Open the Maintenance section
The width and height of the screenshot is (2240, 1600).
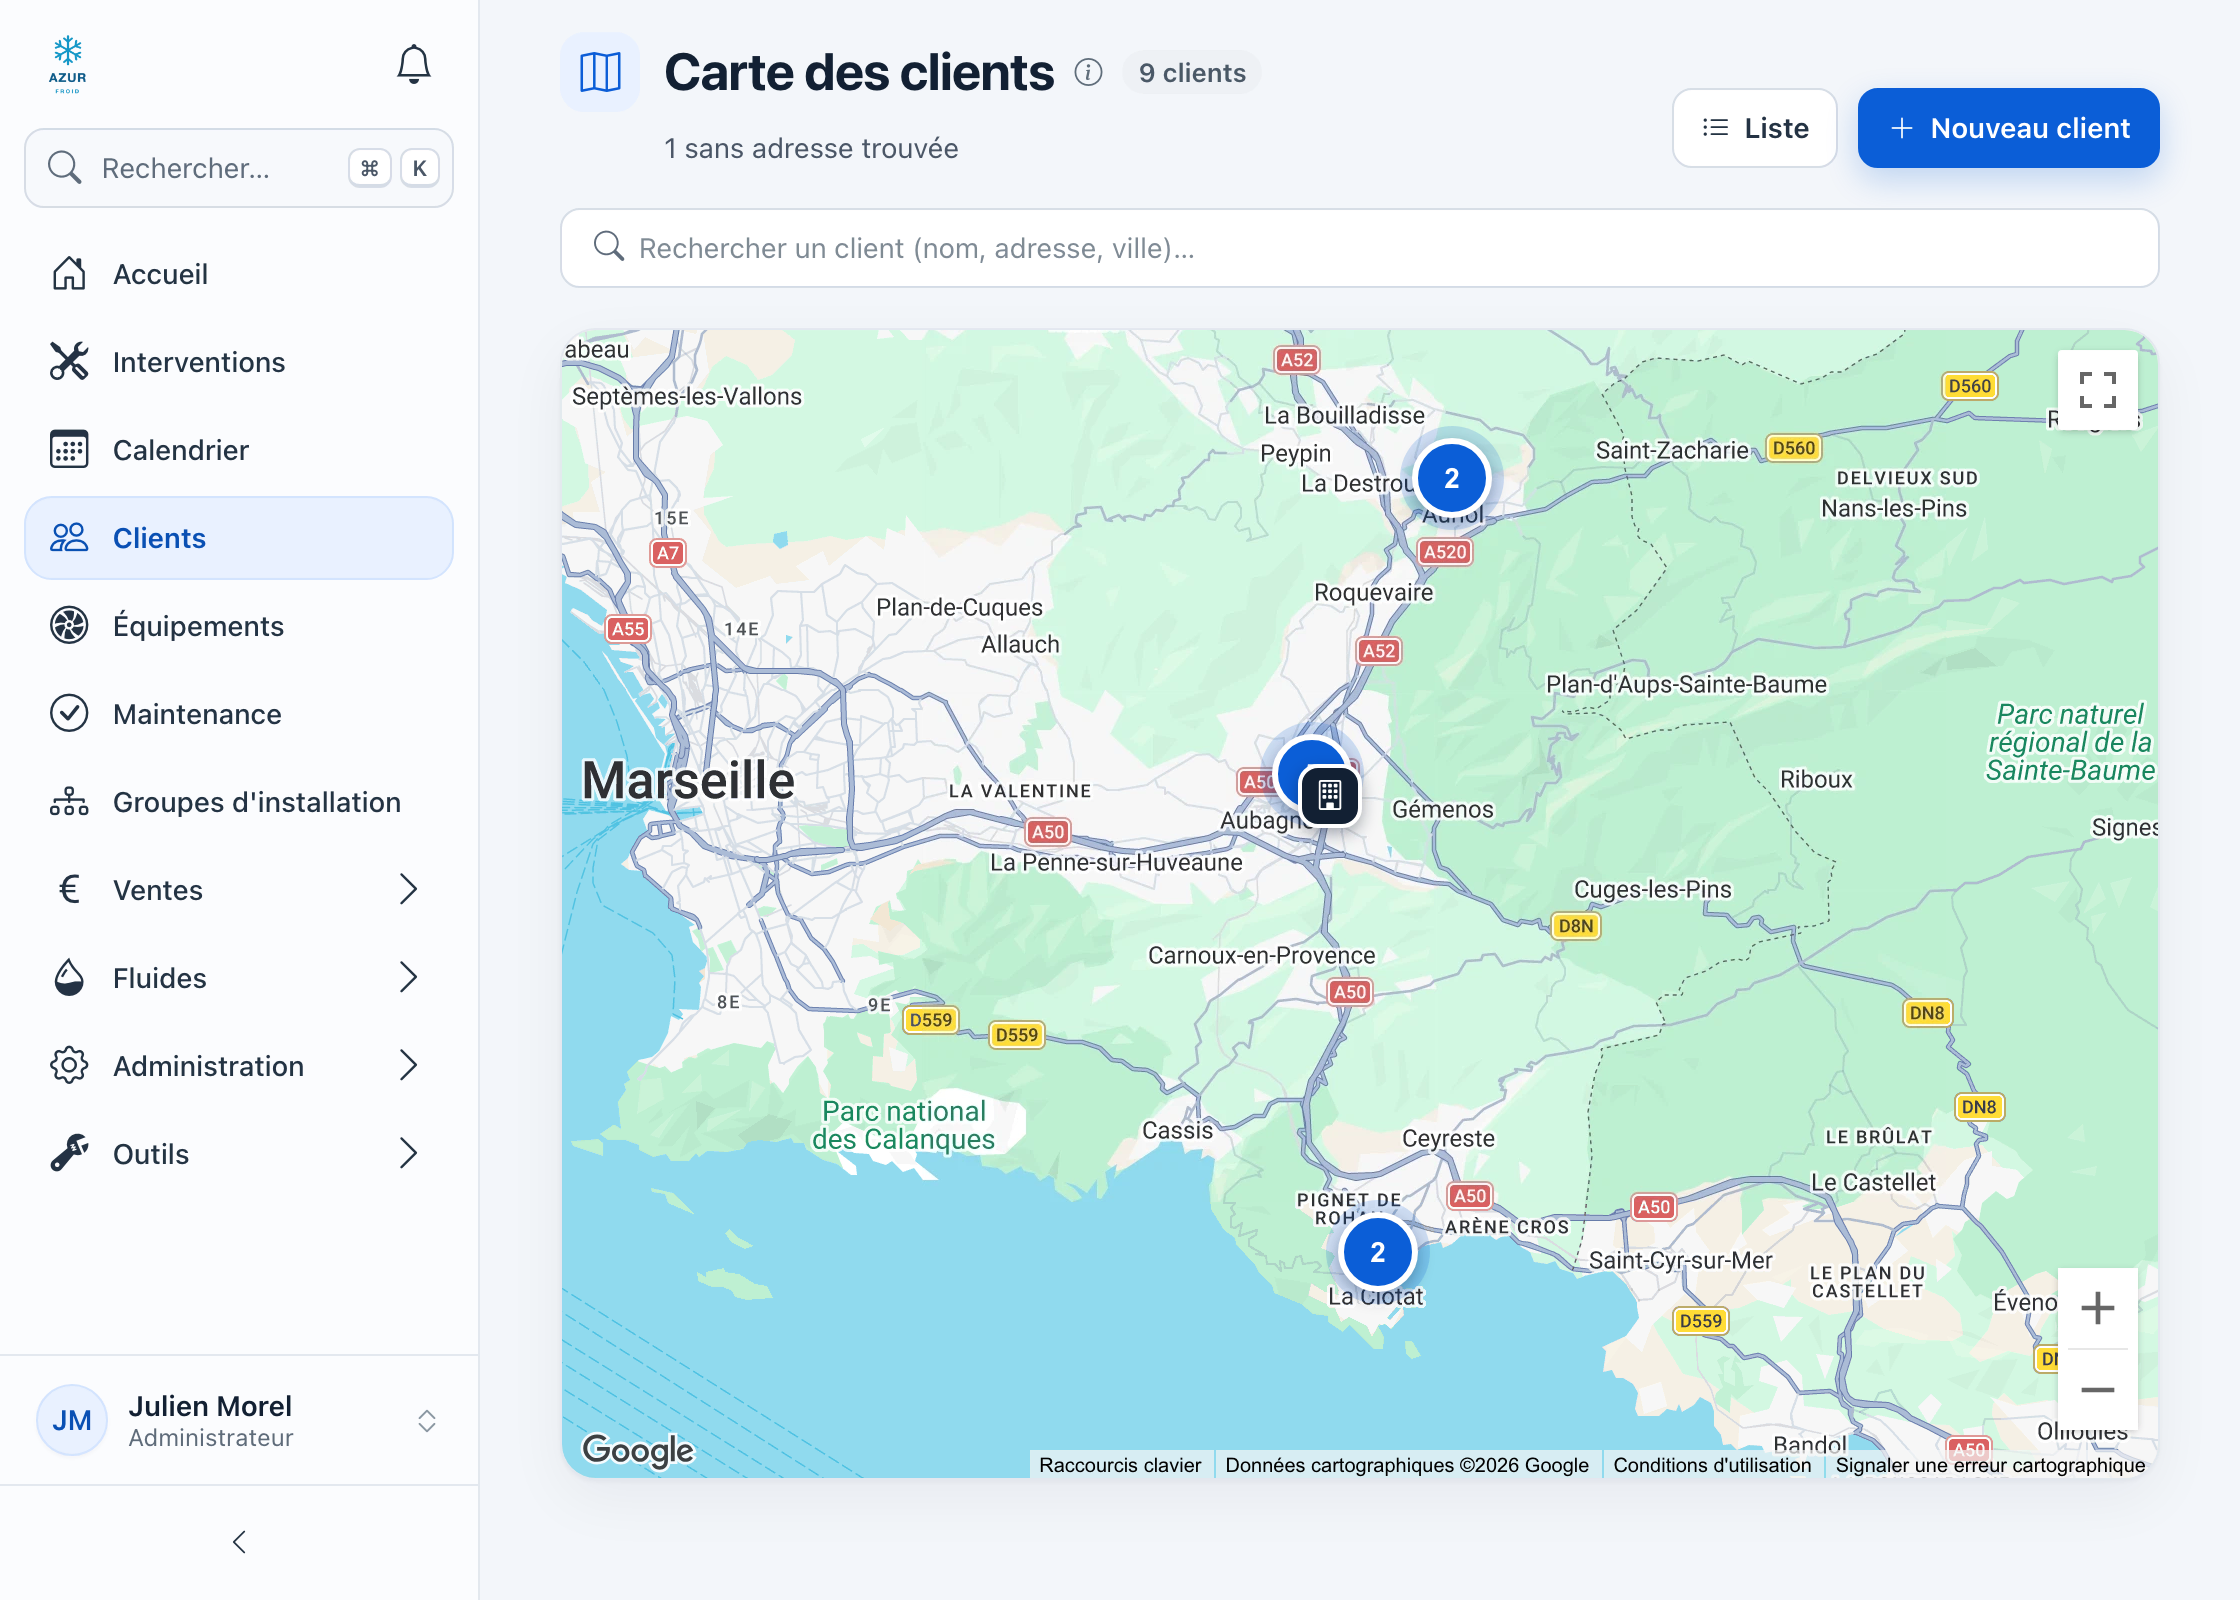pyautogui.click(x=239, y=714)
